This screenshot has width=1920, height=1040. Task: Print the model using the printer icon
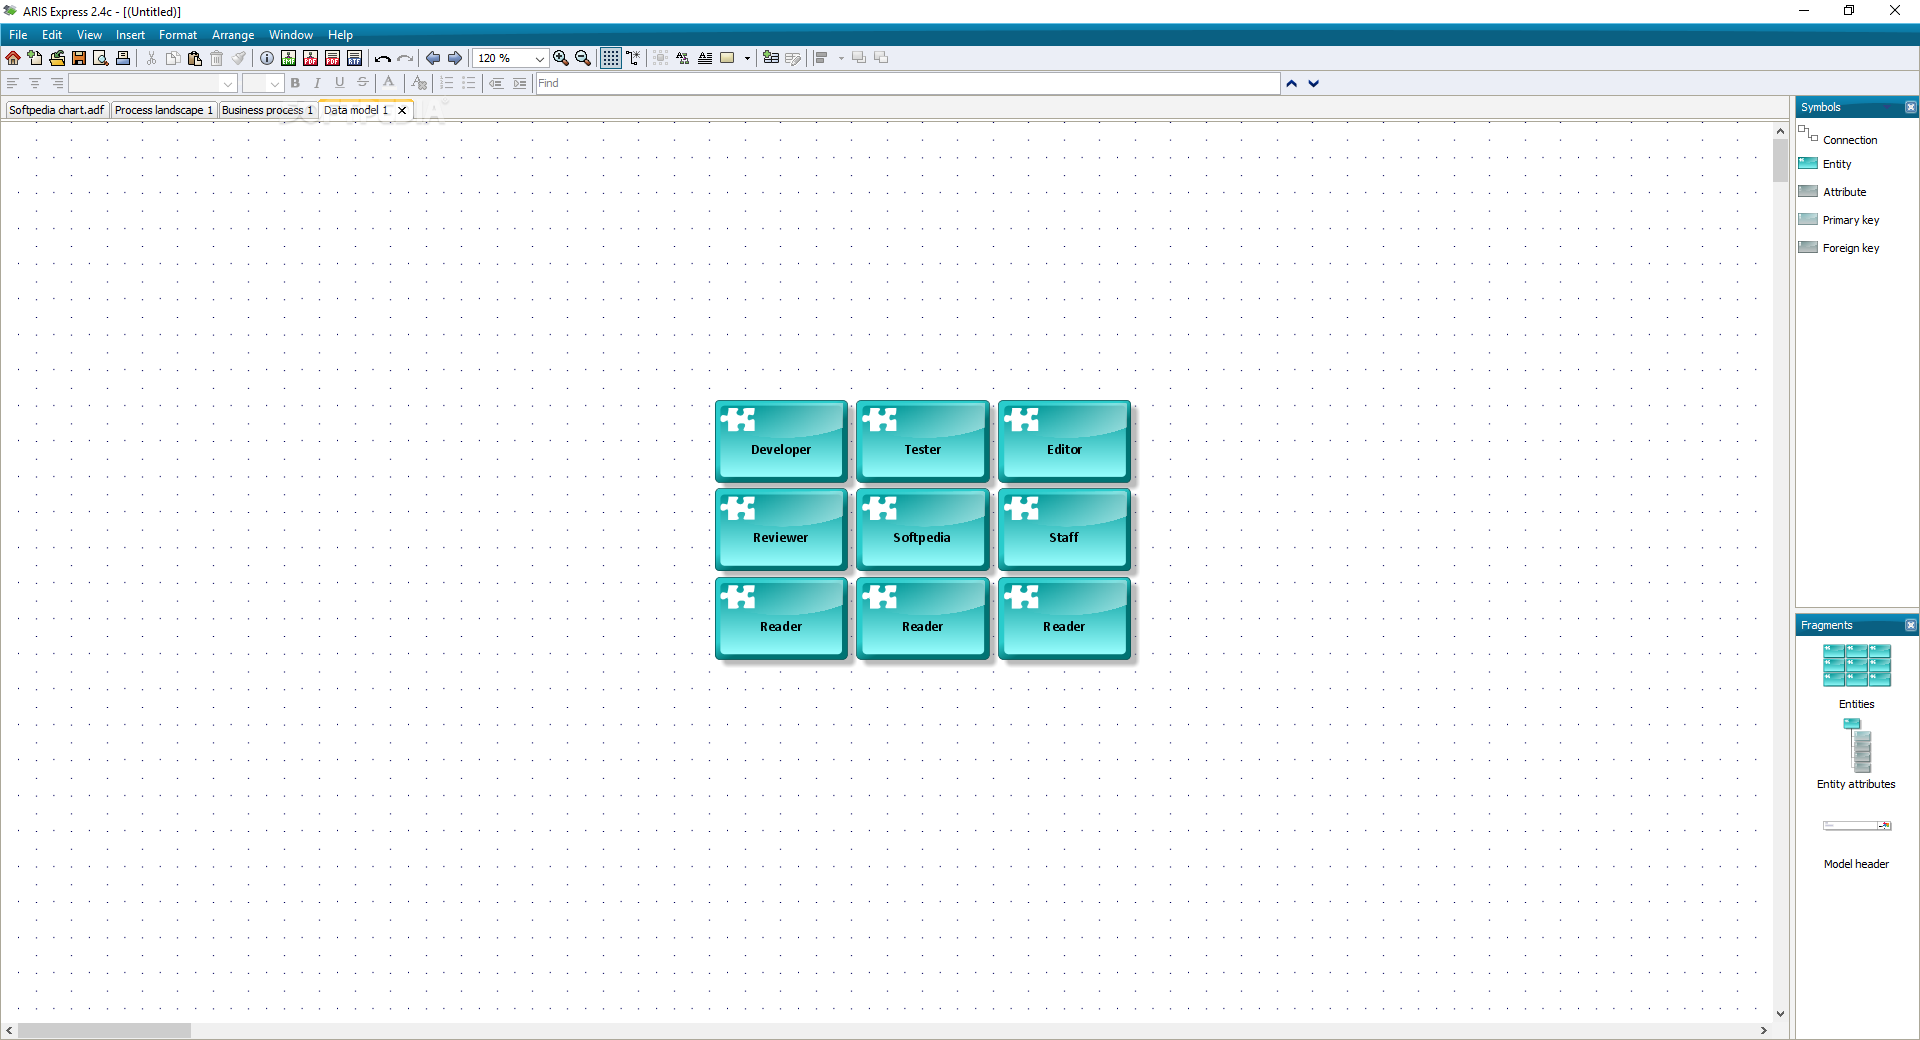[x=123, y=58]
